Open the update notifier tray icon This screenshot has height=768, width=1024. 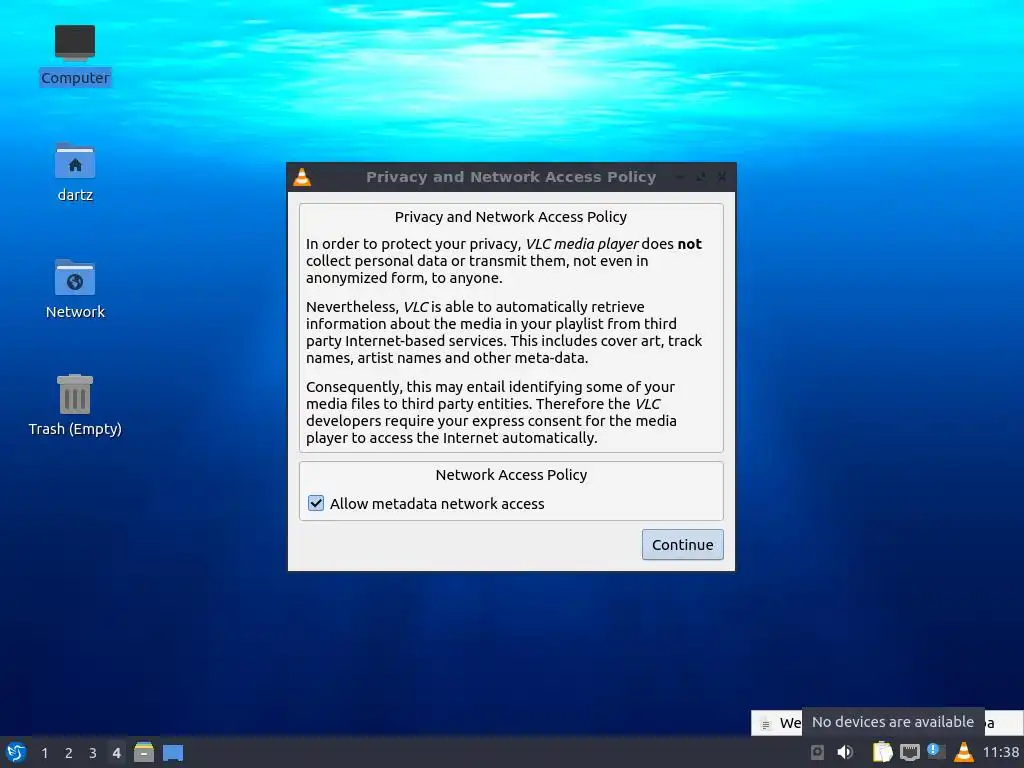[936, 752]
